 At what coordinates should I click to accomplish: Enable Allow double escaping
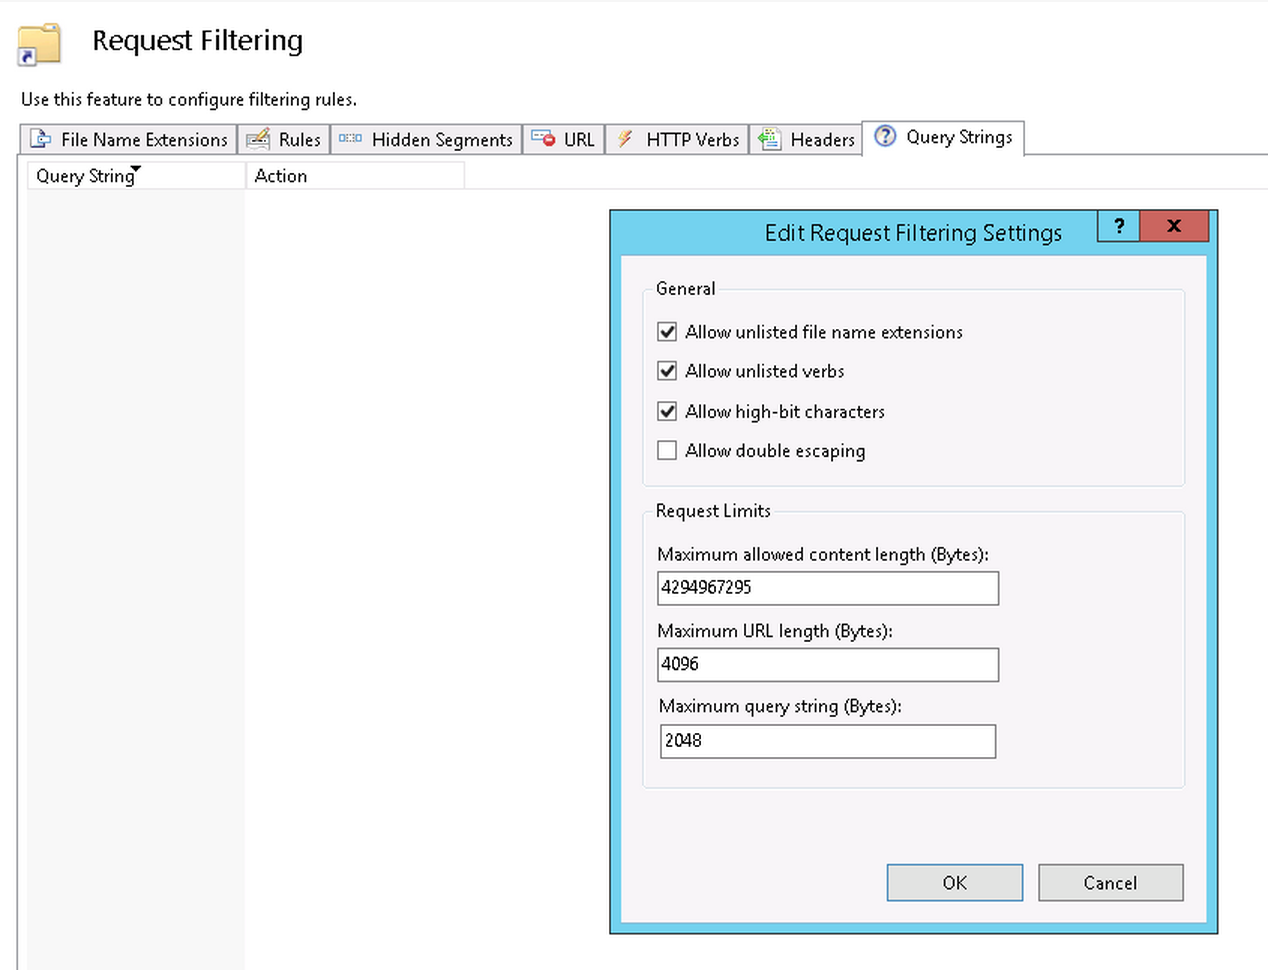point(667,450)
